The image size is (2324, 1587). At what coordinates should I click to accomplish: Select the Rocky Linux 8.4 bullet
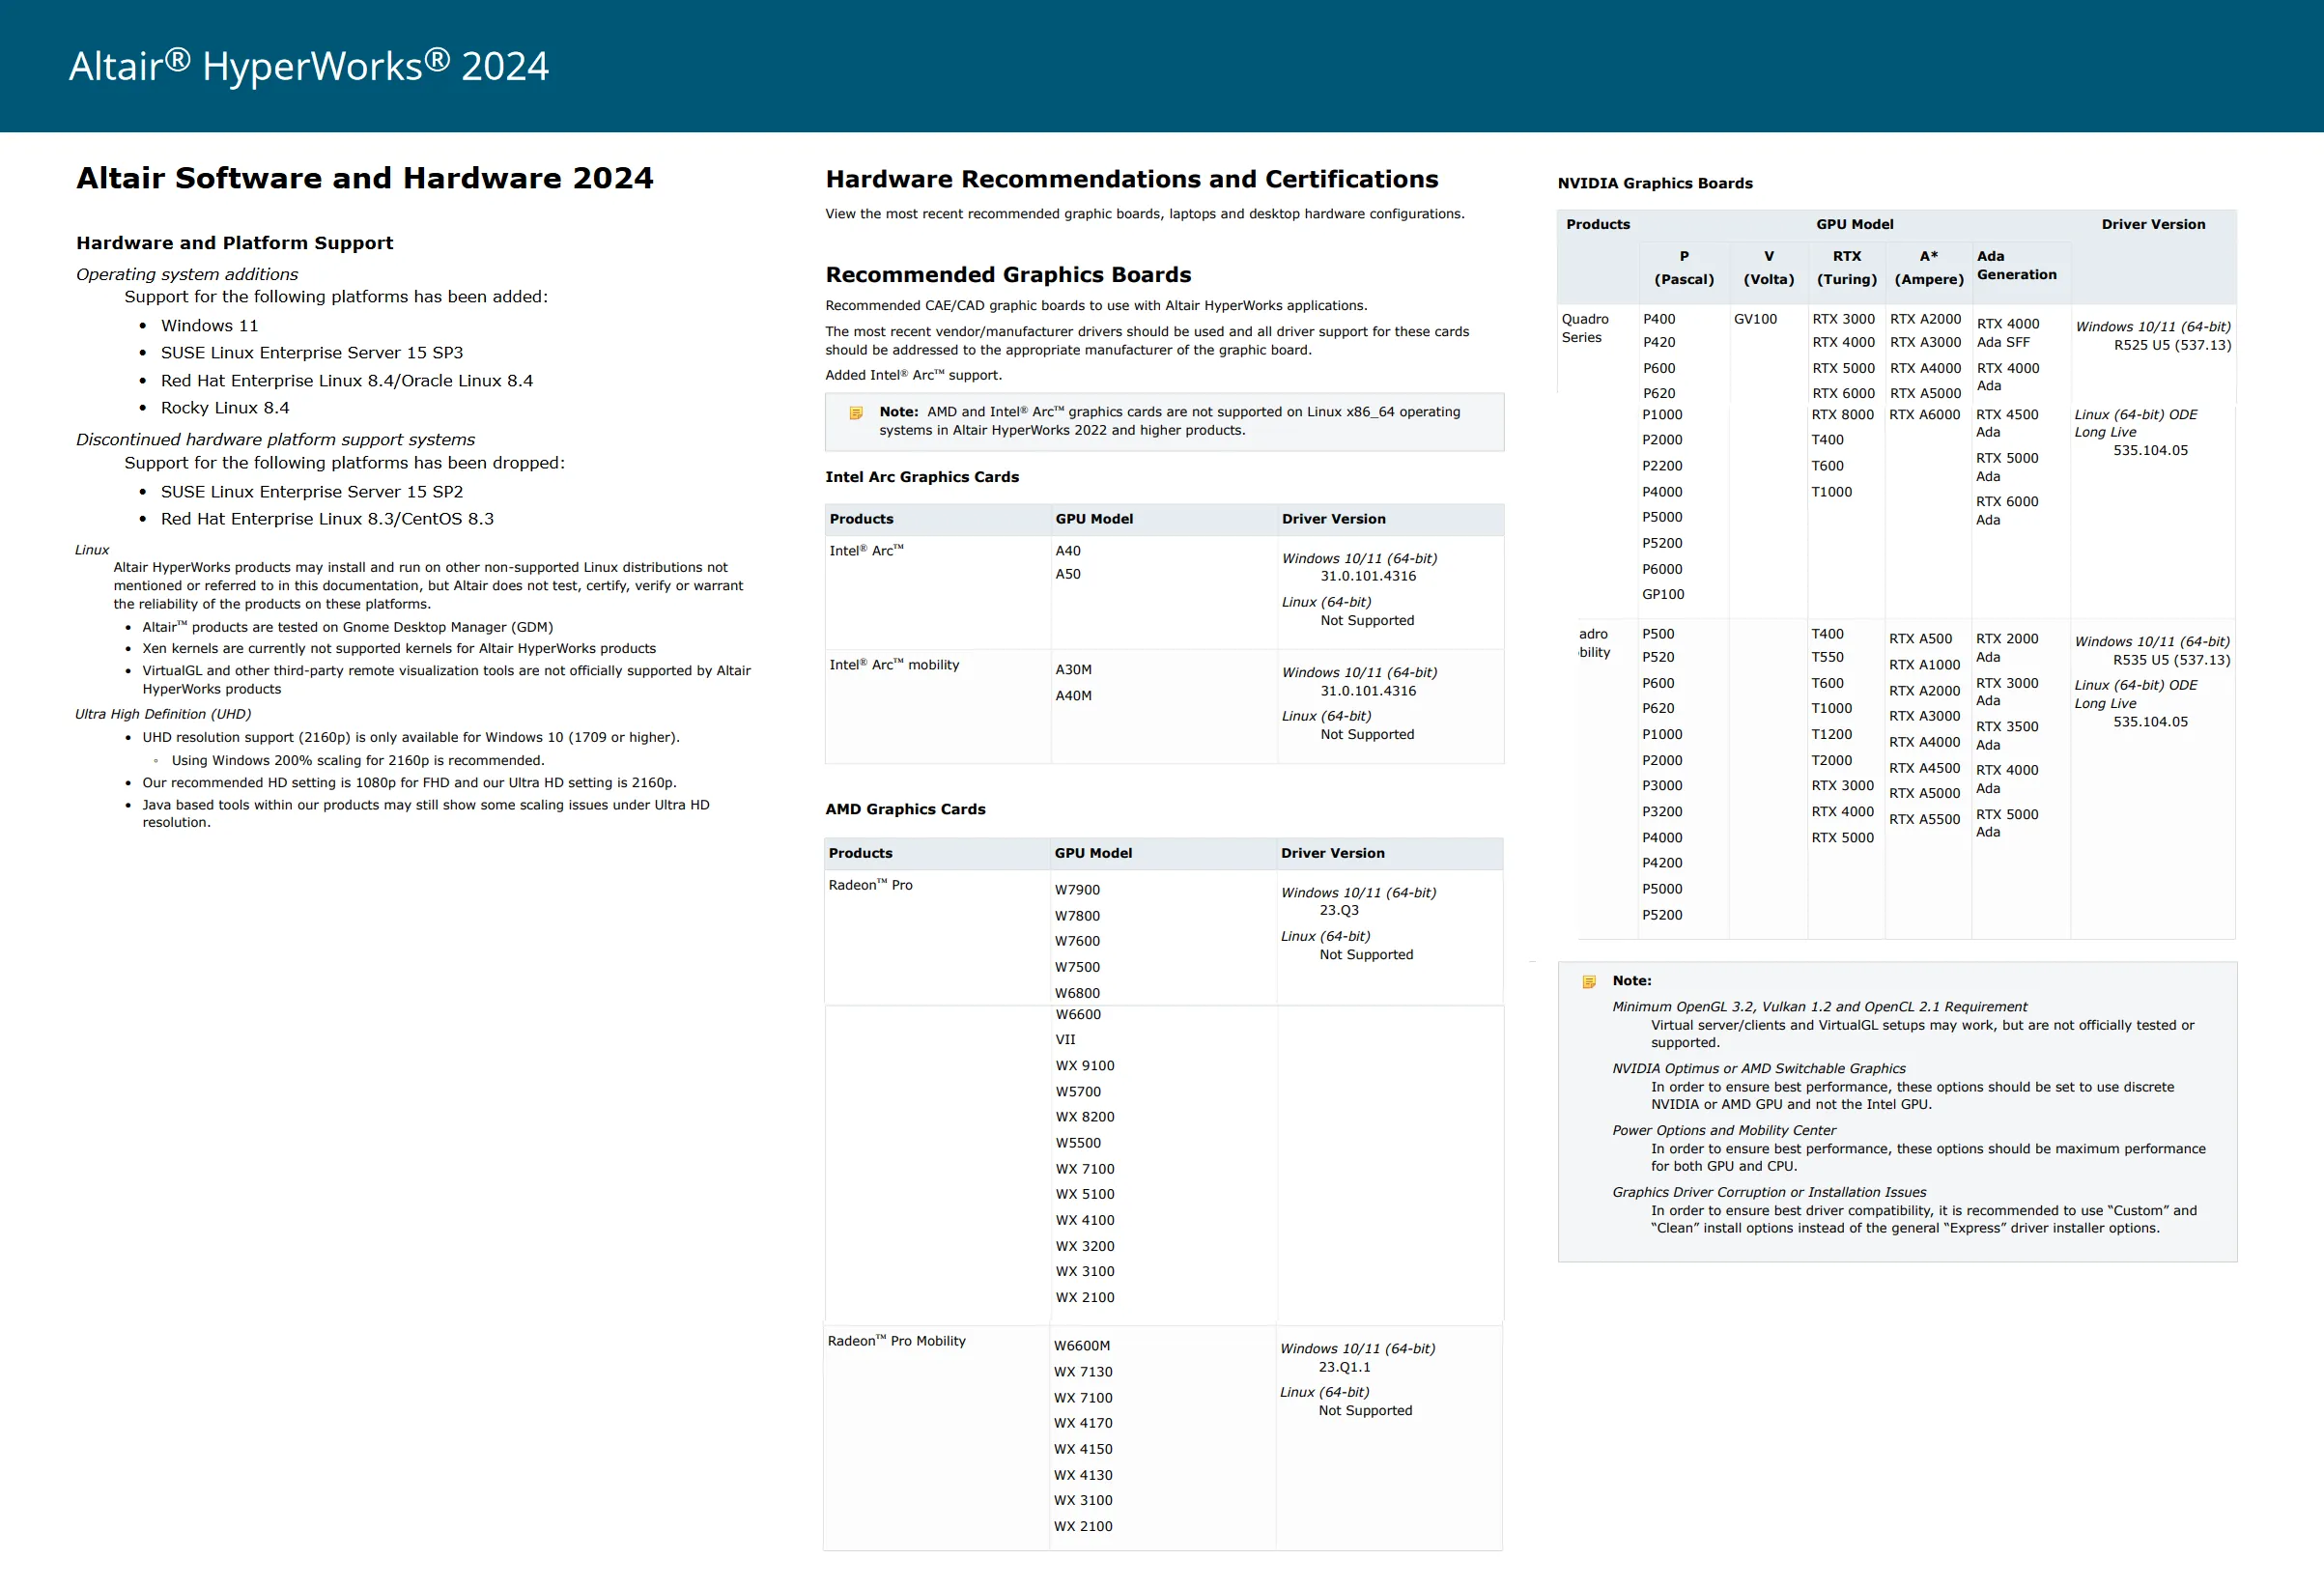tap(225, 408)
